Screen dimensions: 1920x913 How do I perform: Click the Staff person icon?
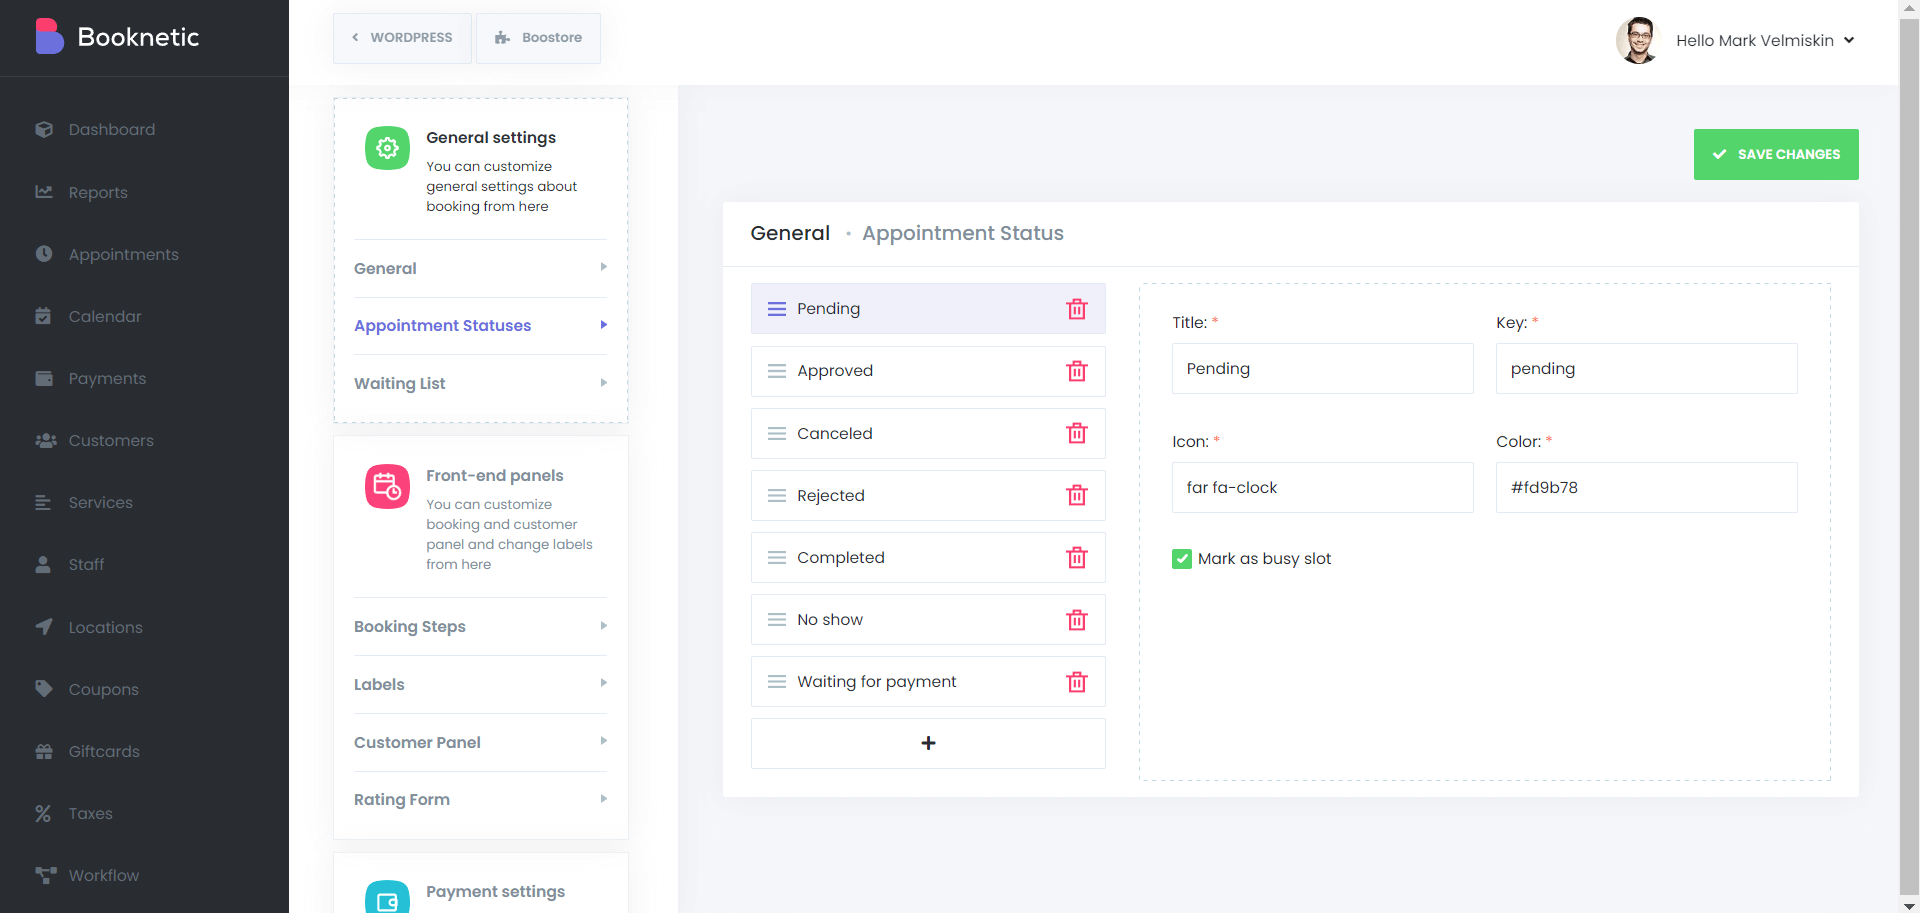[43, 564]
